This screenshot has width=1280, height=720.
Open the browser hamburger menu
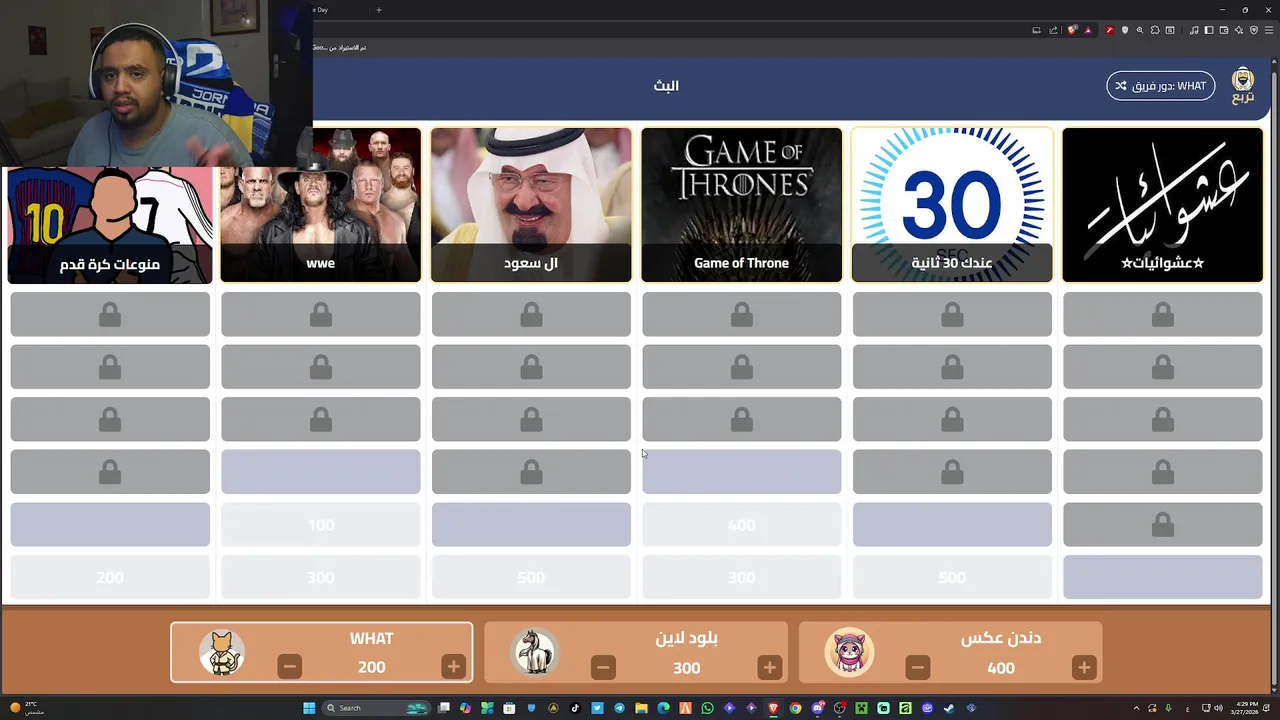(1269, 30)
